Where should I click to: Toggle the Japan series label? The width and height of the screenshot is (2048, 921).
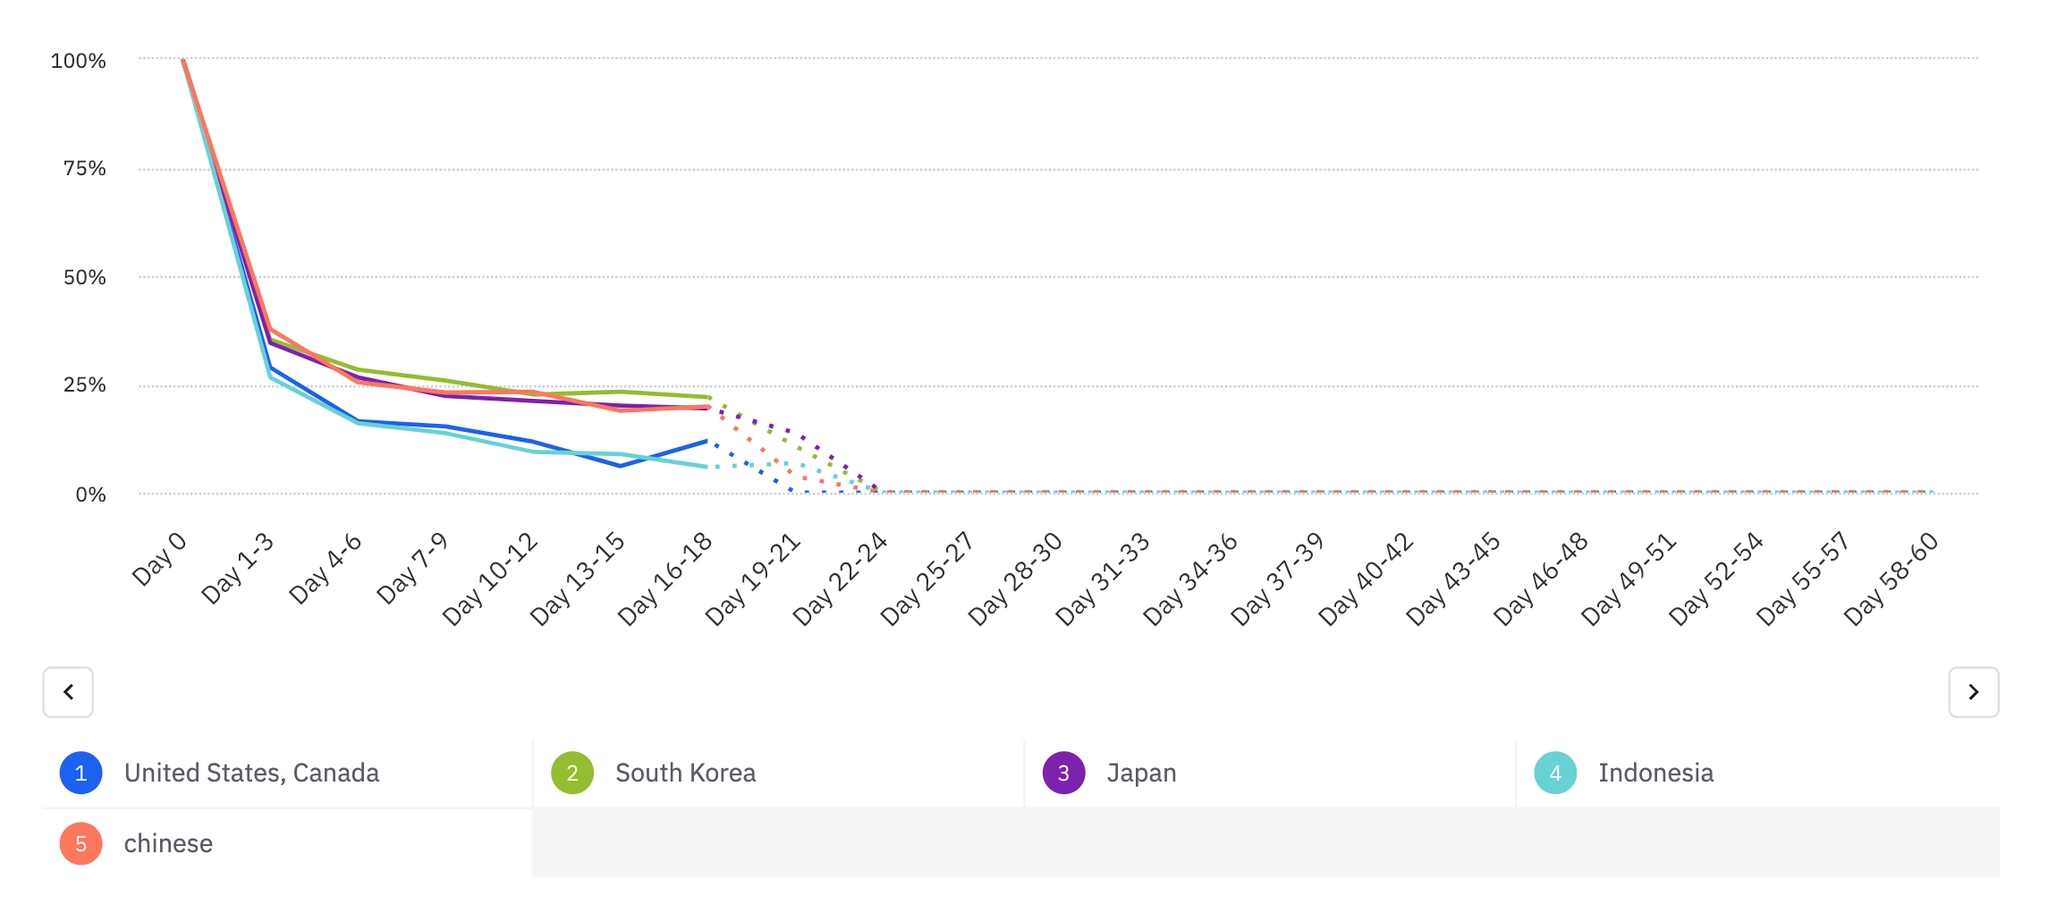pos(1141,773)
